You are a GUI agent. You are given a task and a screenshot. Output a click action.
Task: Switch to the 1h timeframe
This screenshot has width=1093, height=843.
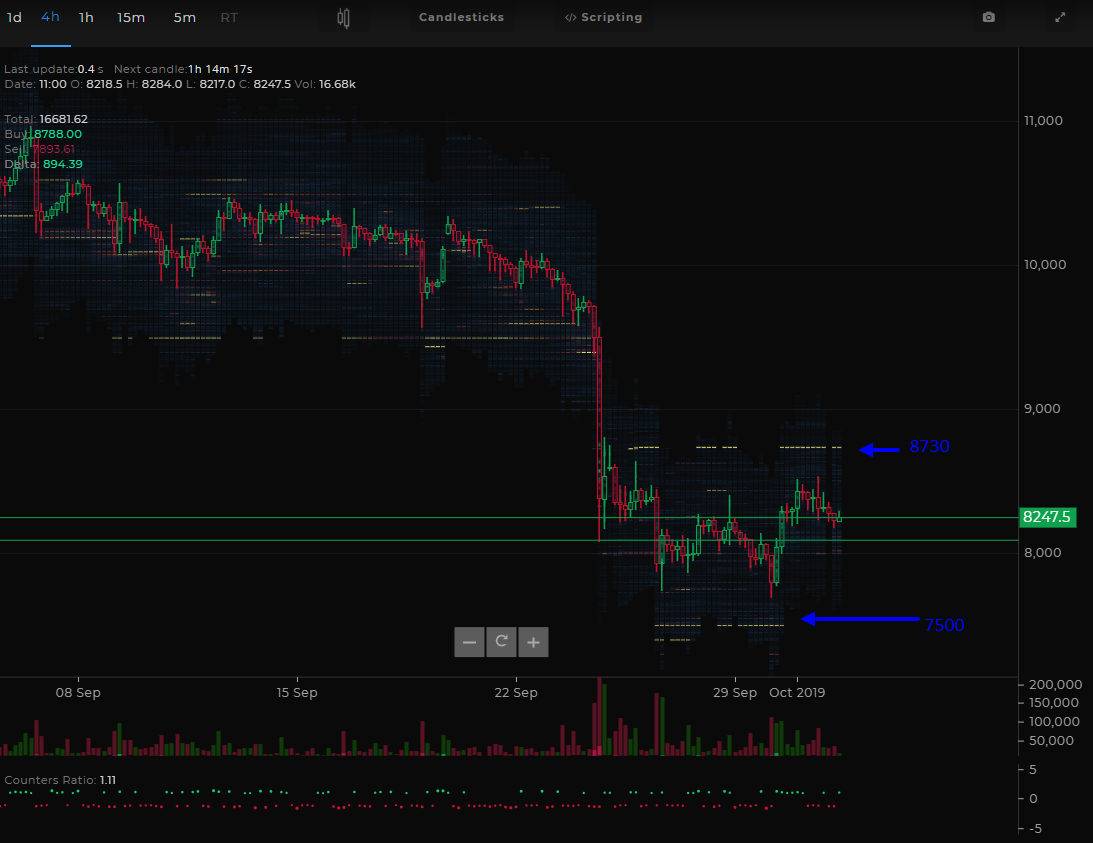point(86,17)
